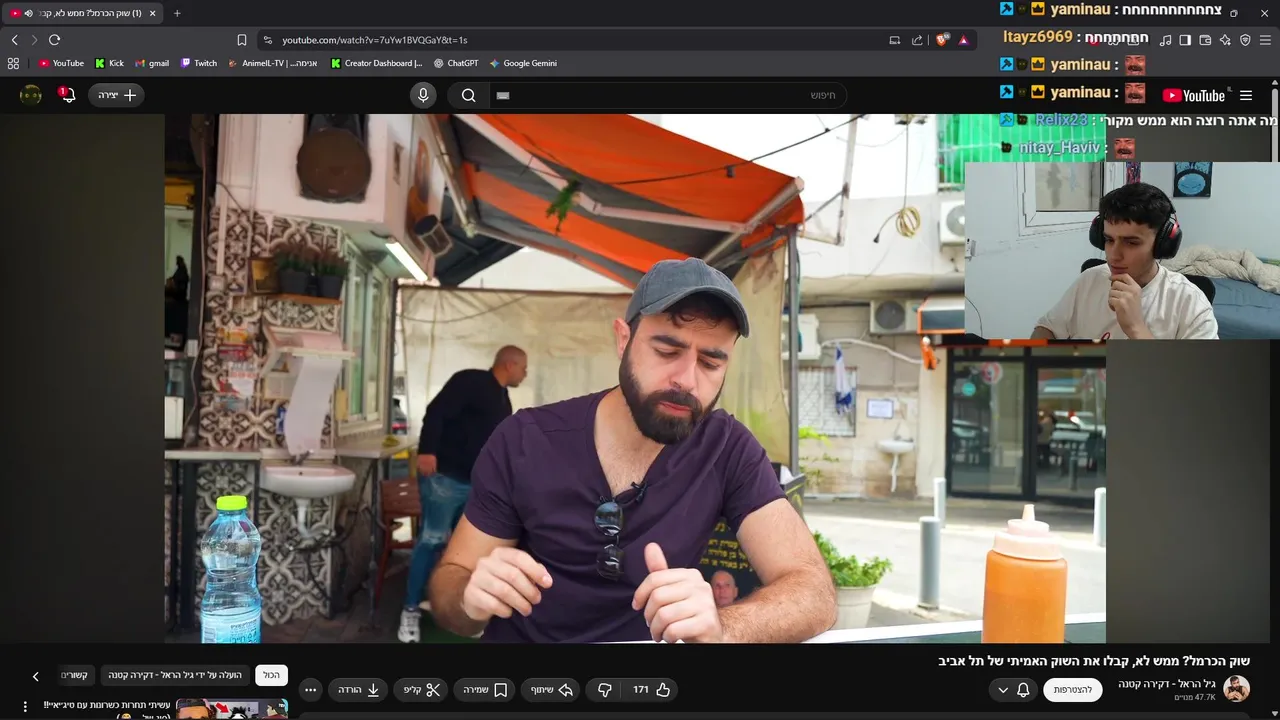Screen dimensions: 1280x720
Task: Open the VPN shield icon
Action: click(x=1245, y=40)
